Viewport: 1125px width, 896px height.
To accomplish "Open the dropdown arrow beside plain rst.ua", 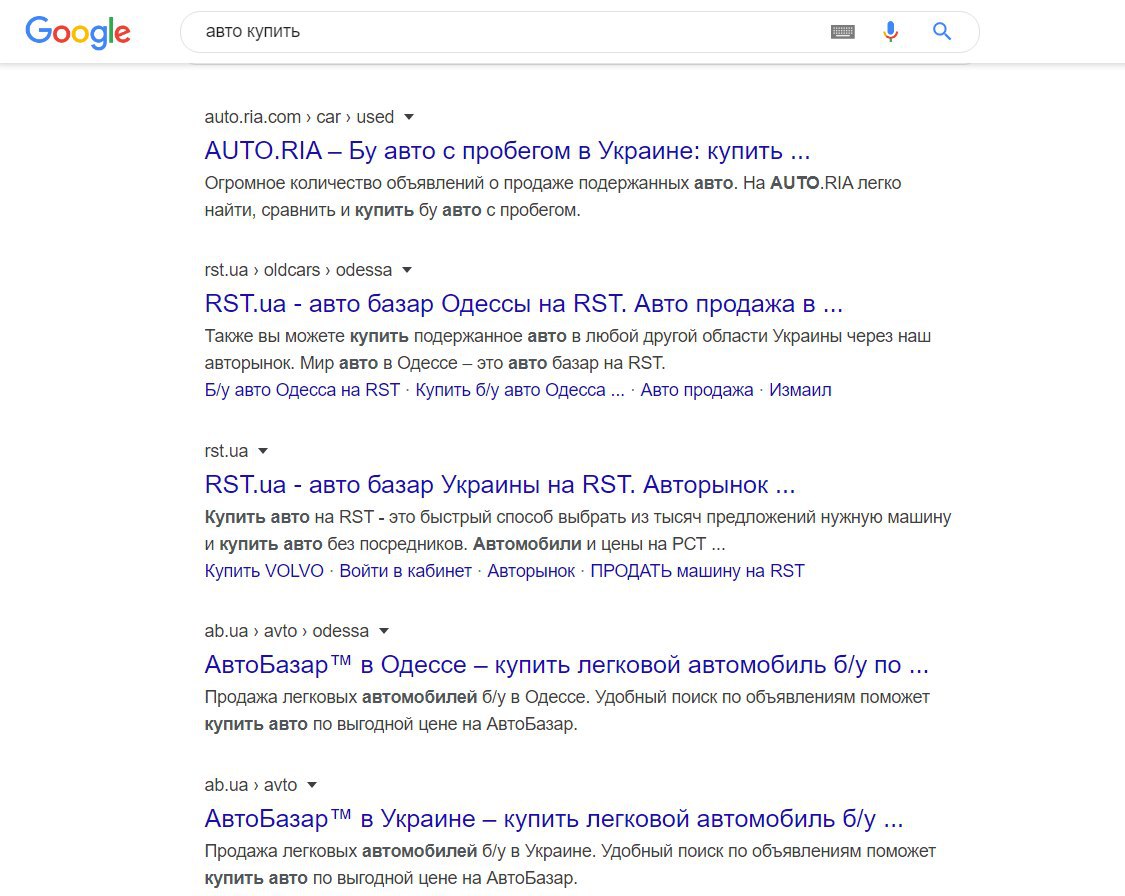I will 263,451.
